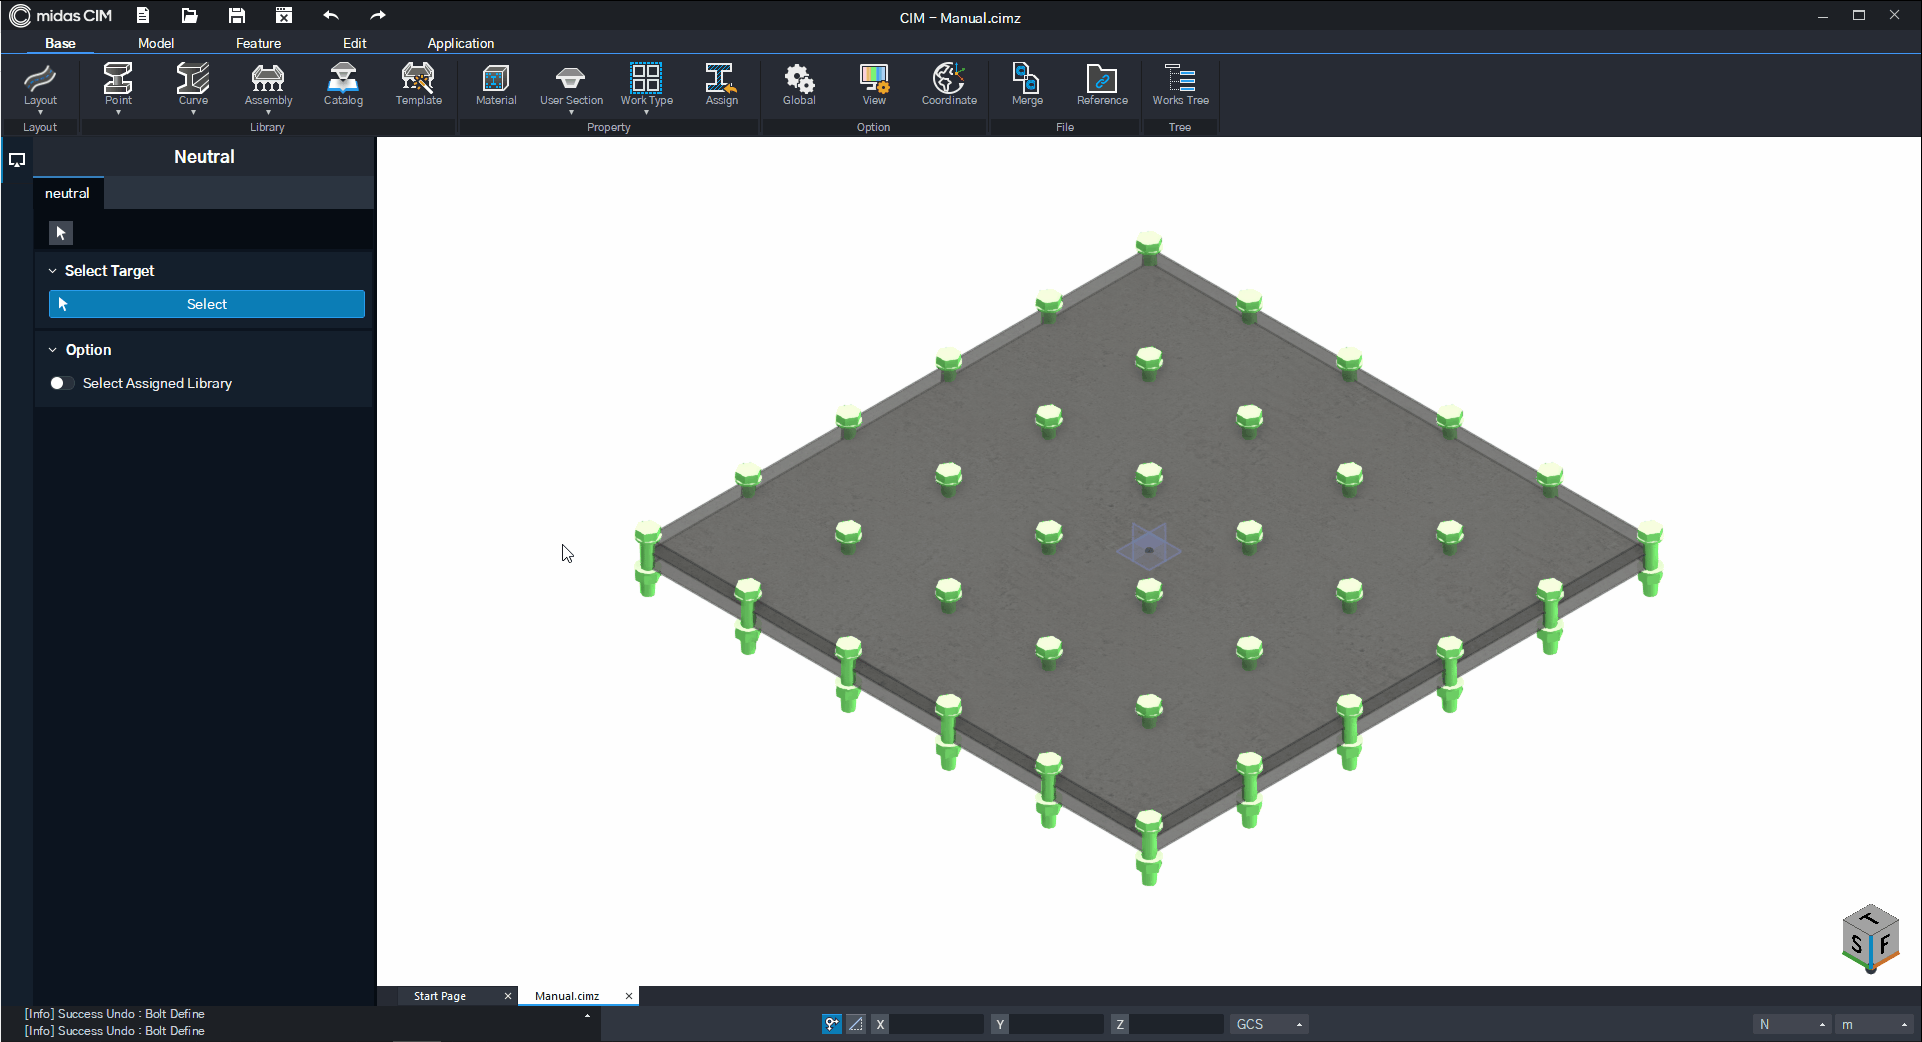1922x1042 pixels.
Task: Open the Start Page document tab
Action: [440, 996]
